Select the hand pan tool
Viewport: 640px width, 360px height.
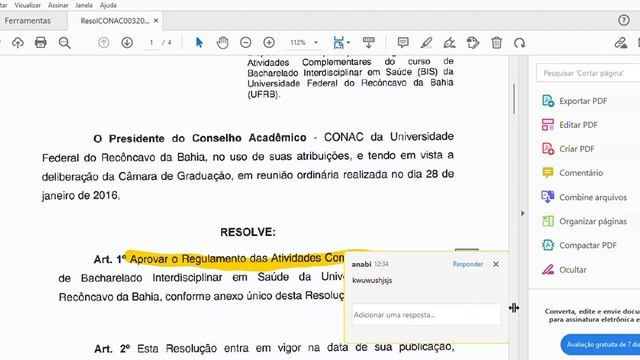point(222,42)
